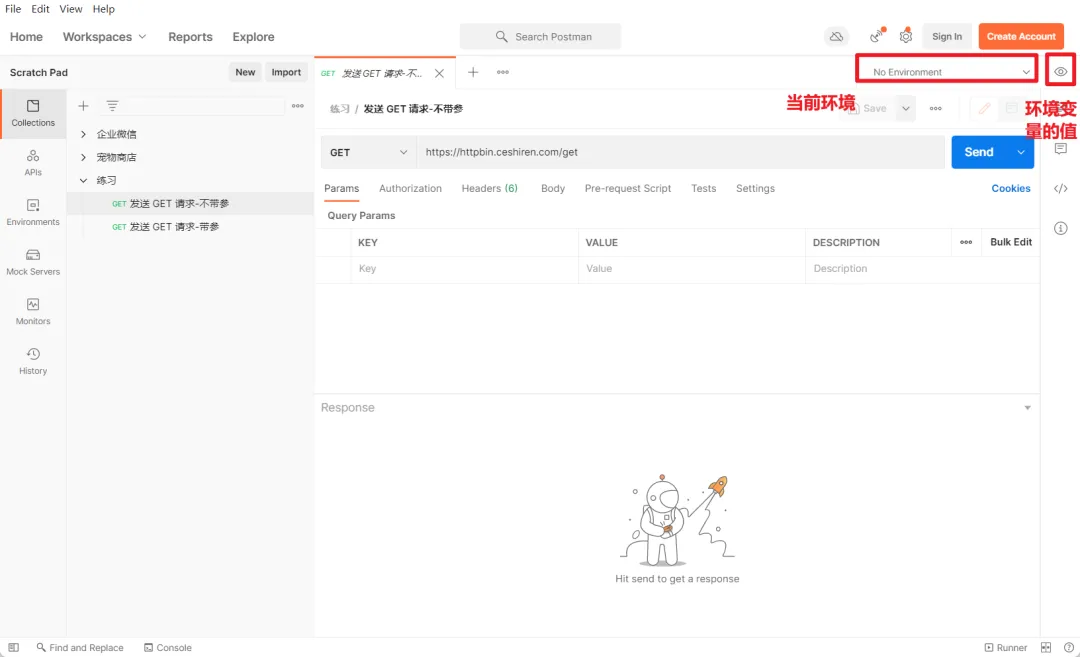Open the Workspaces dropdown
Screen dimensions: 1080x657
[105, 36]
